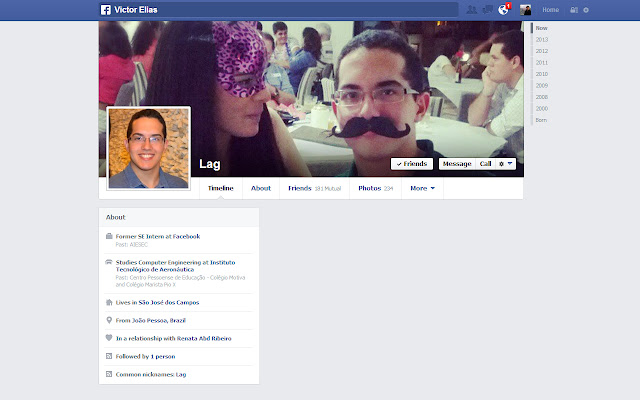
Task: Open privacy shortcuts lock icon
Action: tap(574, 10)
